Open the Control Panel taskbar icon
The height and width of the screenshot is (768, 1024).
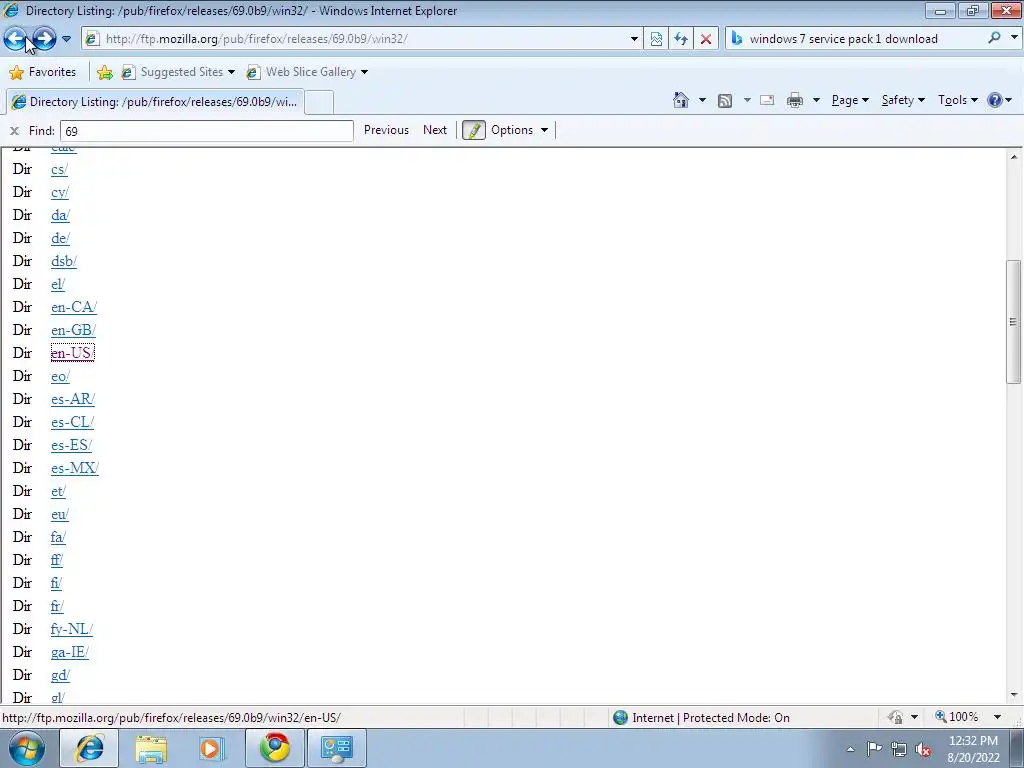pyautogui.click(x=336, y=748)
